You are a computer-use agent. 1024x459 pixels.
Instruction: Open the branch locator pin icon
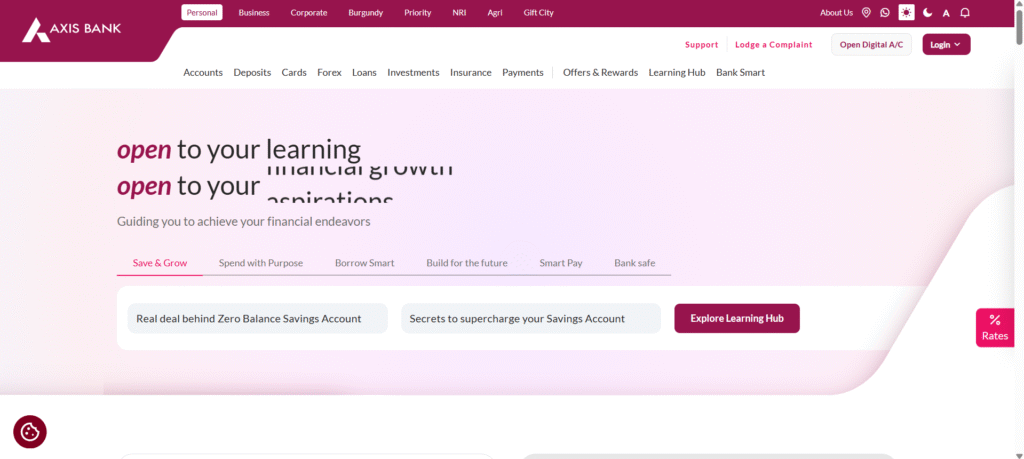pyautogui.click(x=866, y=13)
